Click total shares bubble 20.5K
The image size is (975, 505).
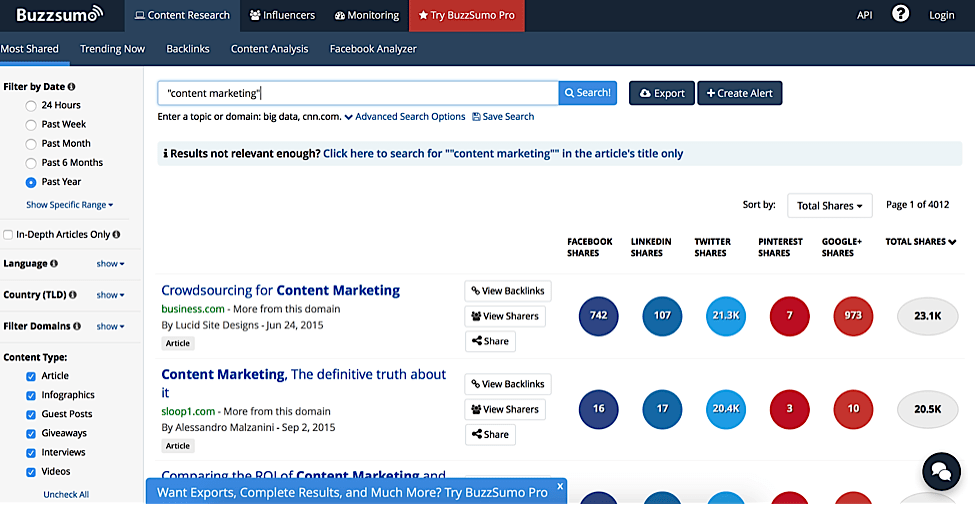pyautogui.click(x=927, y=409)
